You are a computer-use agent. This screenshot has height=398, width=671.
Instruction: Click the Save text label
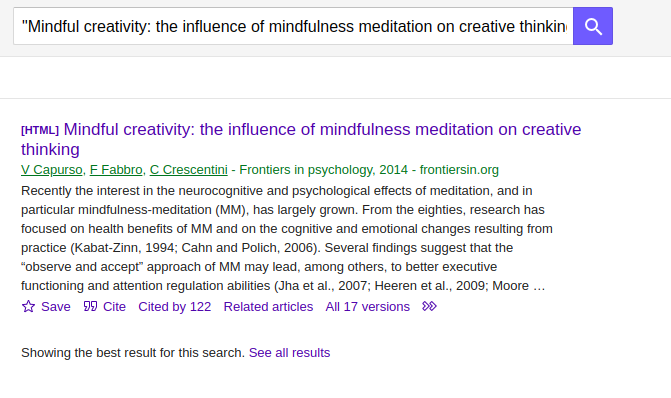56,307
